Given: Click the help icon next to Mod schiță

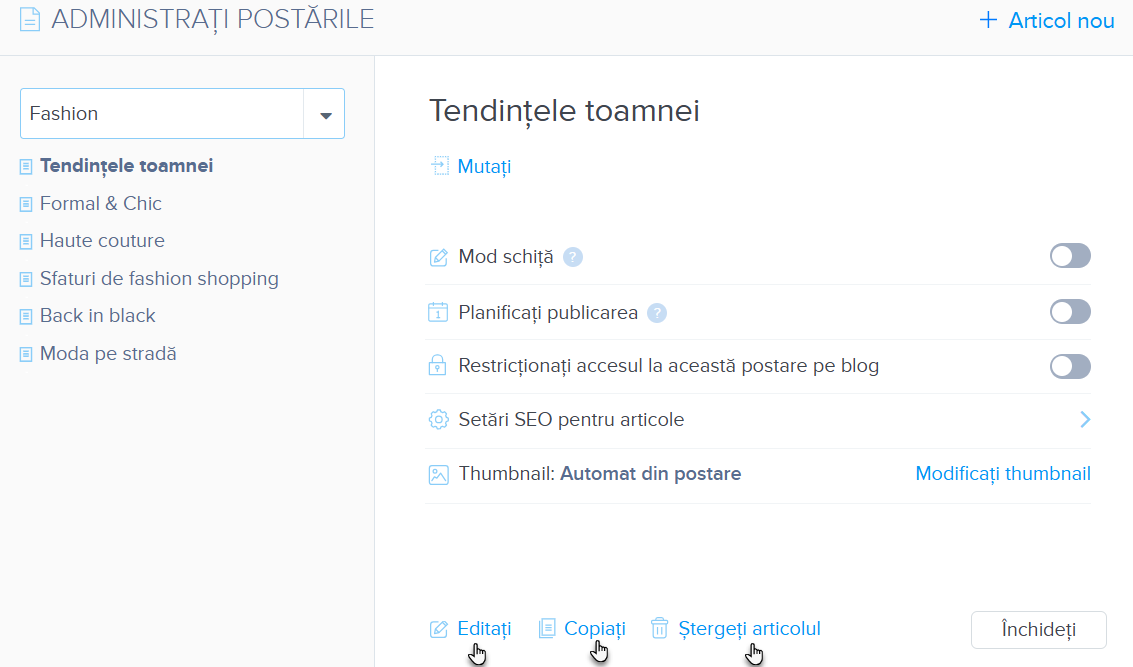Looking at the screenshot, I should click(x=573, y=257).
